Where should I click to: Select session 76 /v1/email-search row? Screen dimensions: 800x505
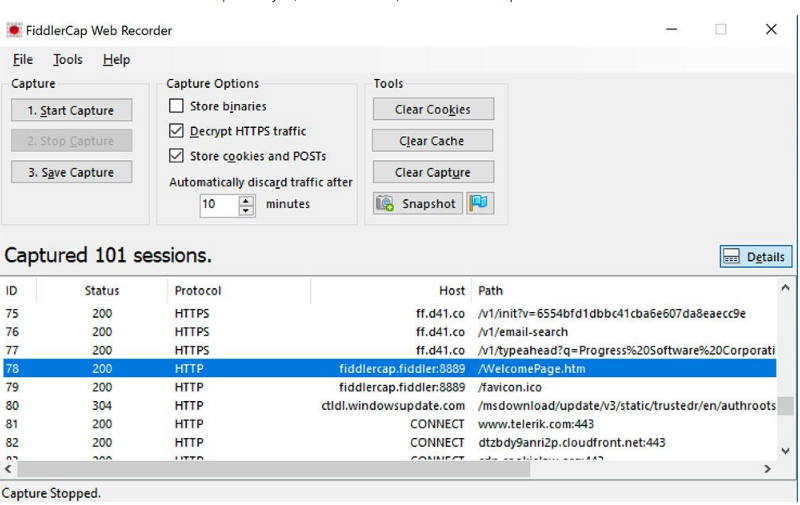tap(390, 332)
